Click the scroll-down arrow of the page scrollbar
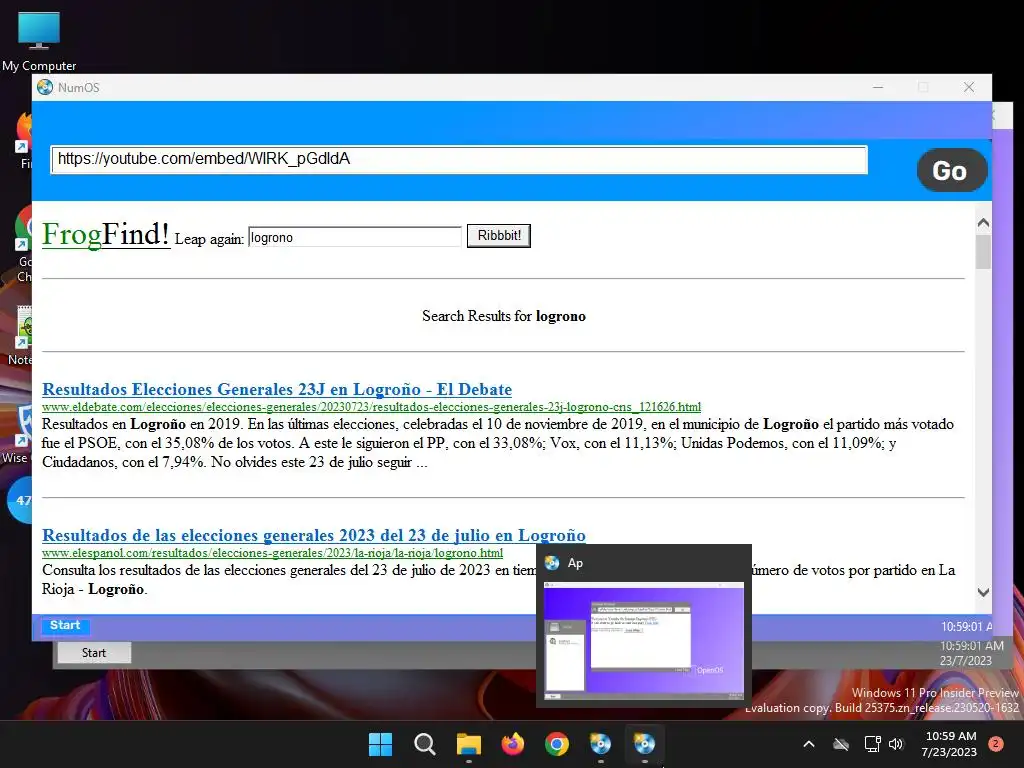1024x768 pixels. [x=983, y=592]
